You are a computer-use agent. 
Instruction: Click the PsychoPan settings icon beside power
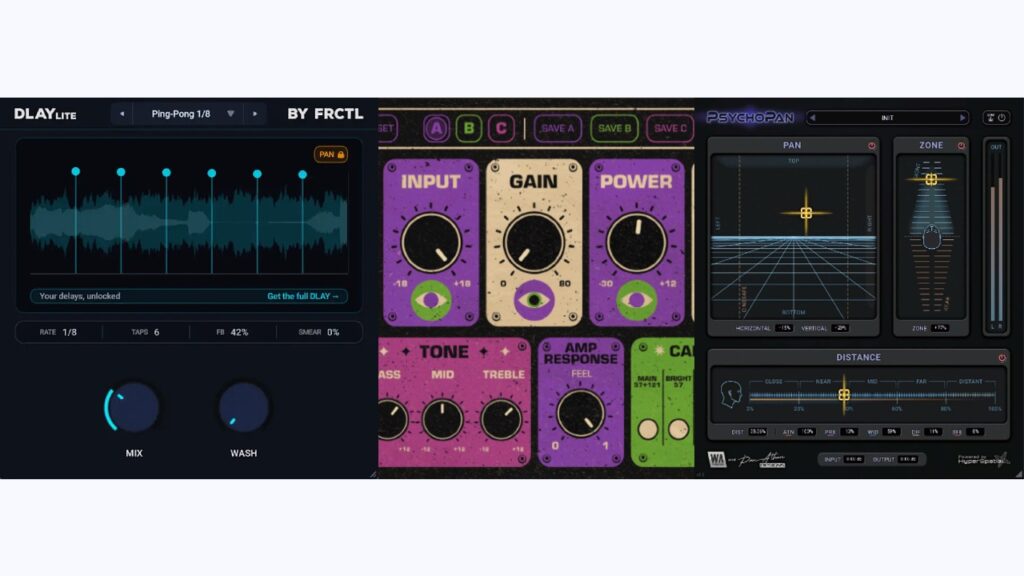[x=991, y=118]
